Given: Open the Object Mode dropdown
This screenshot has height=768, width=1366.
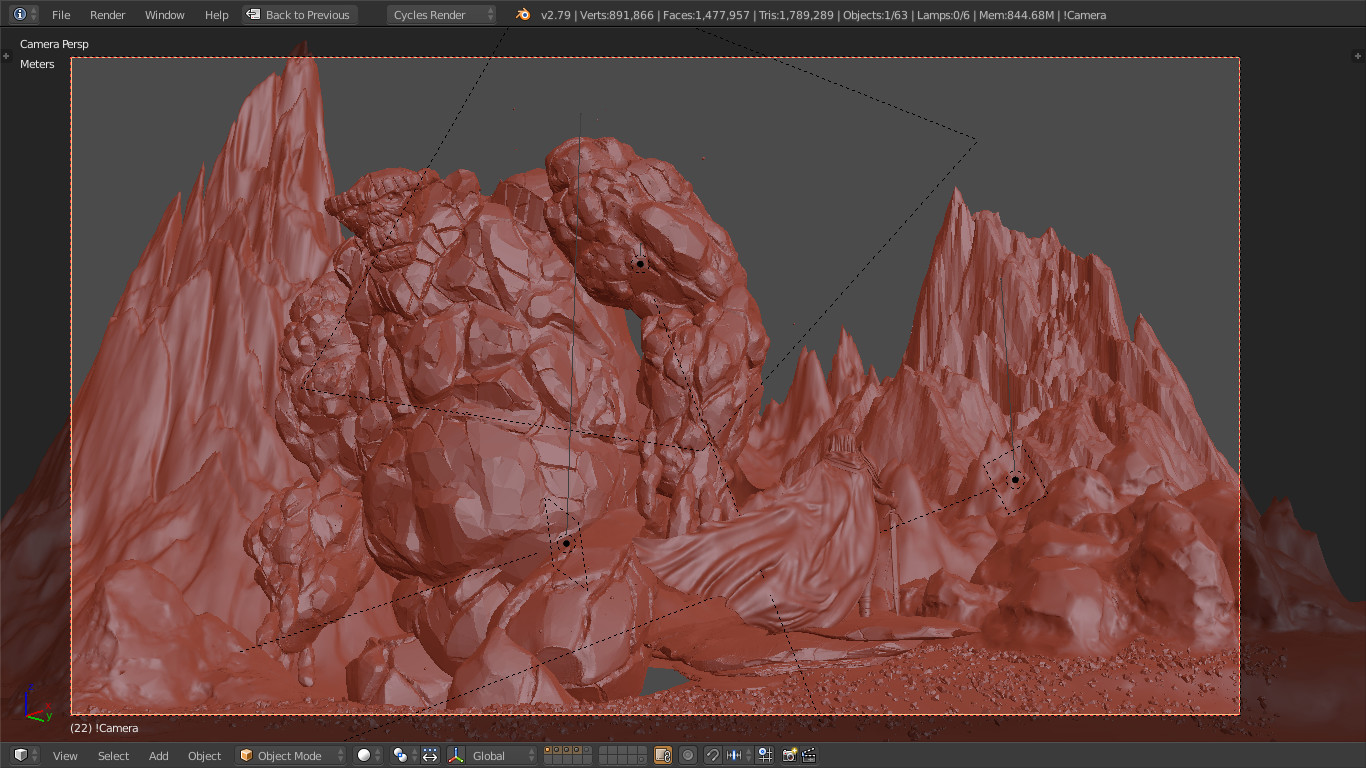Looking at the screenshot, I should (x=291, y=756).
